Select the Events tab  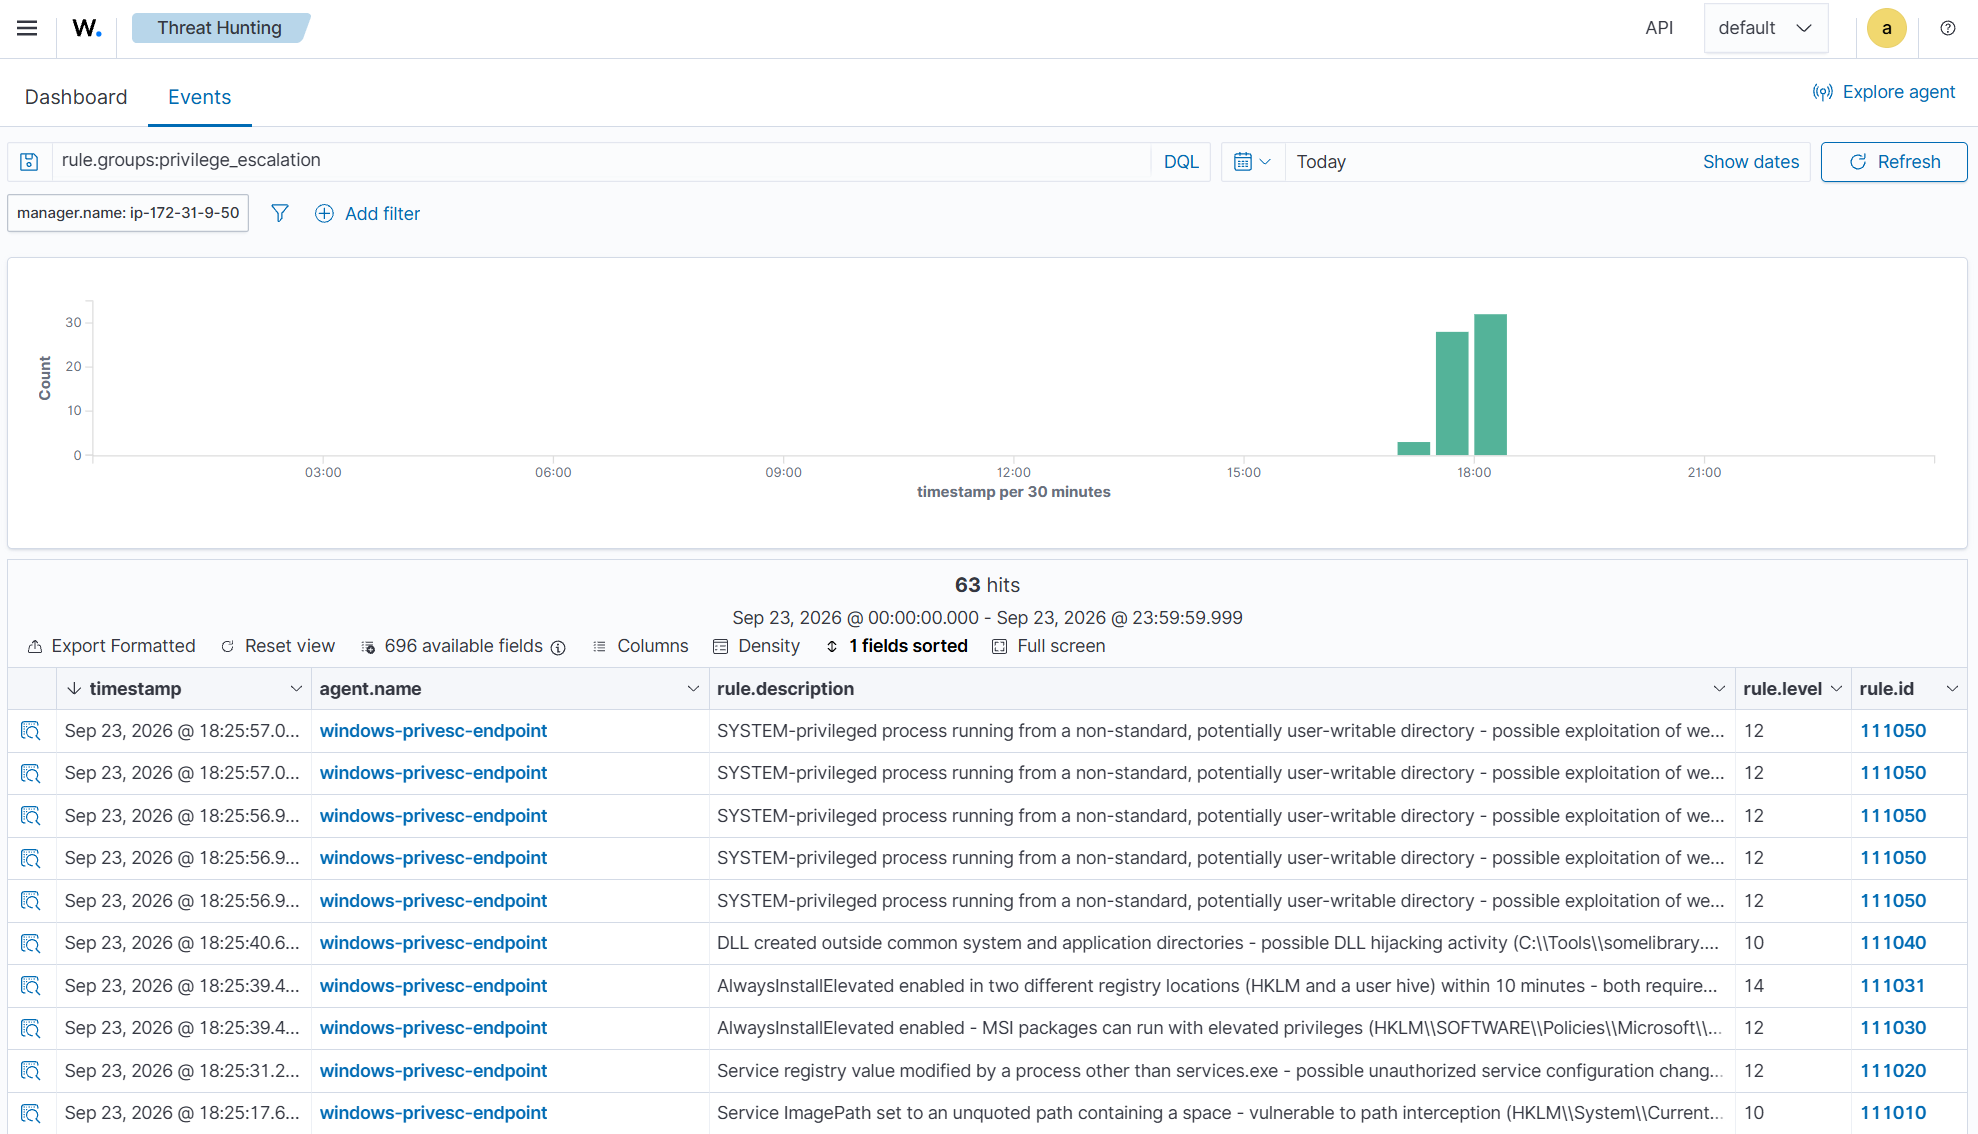pos(199,97)
